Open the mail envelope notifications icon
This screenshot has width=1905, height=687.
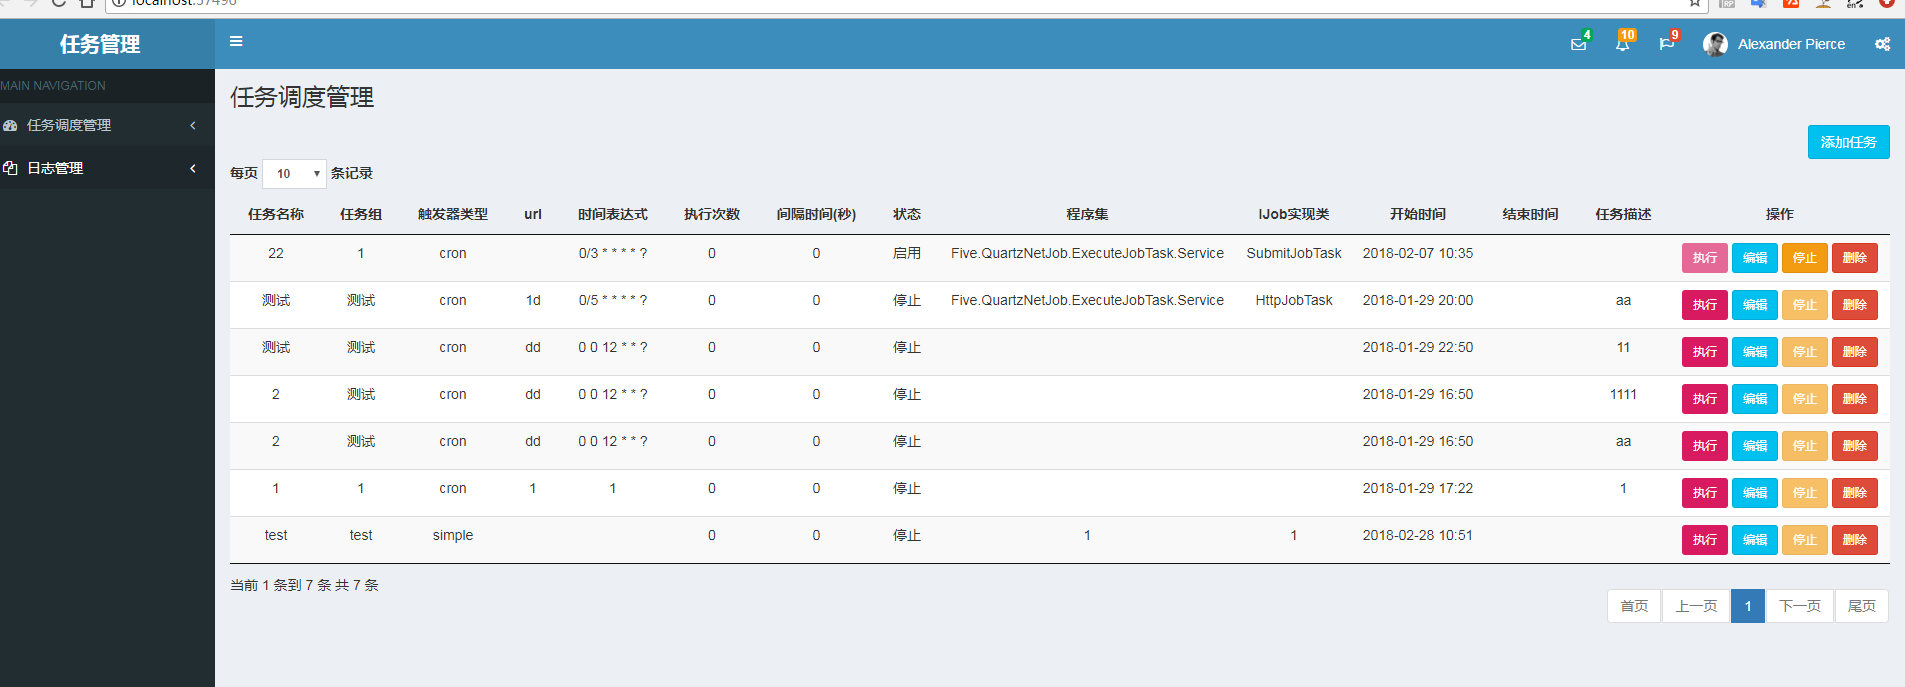pyautogui.click(x=1578, y=44)
